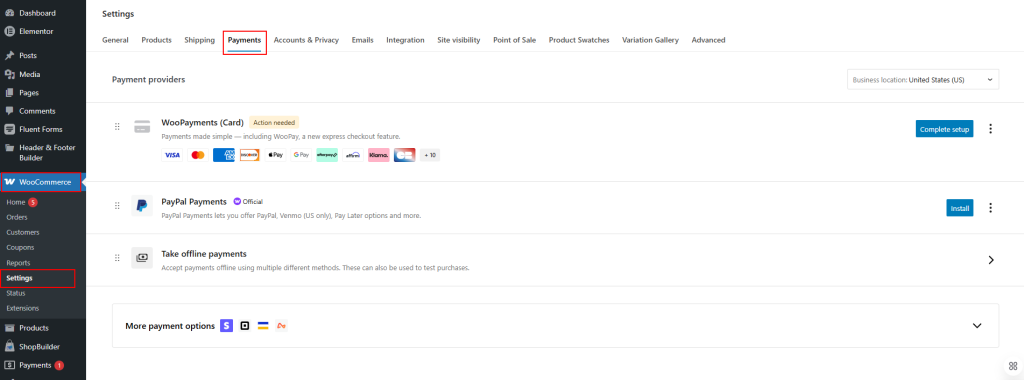Click the Mastercard logo
This screenshot has width=1024, height=380.
point(198,155)
